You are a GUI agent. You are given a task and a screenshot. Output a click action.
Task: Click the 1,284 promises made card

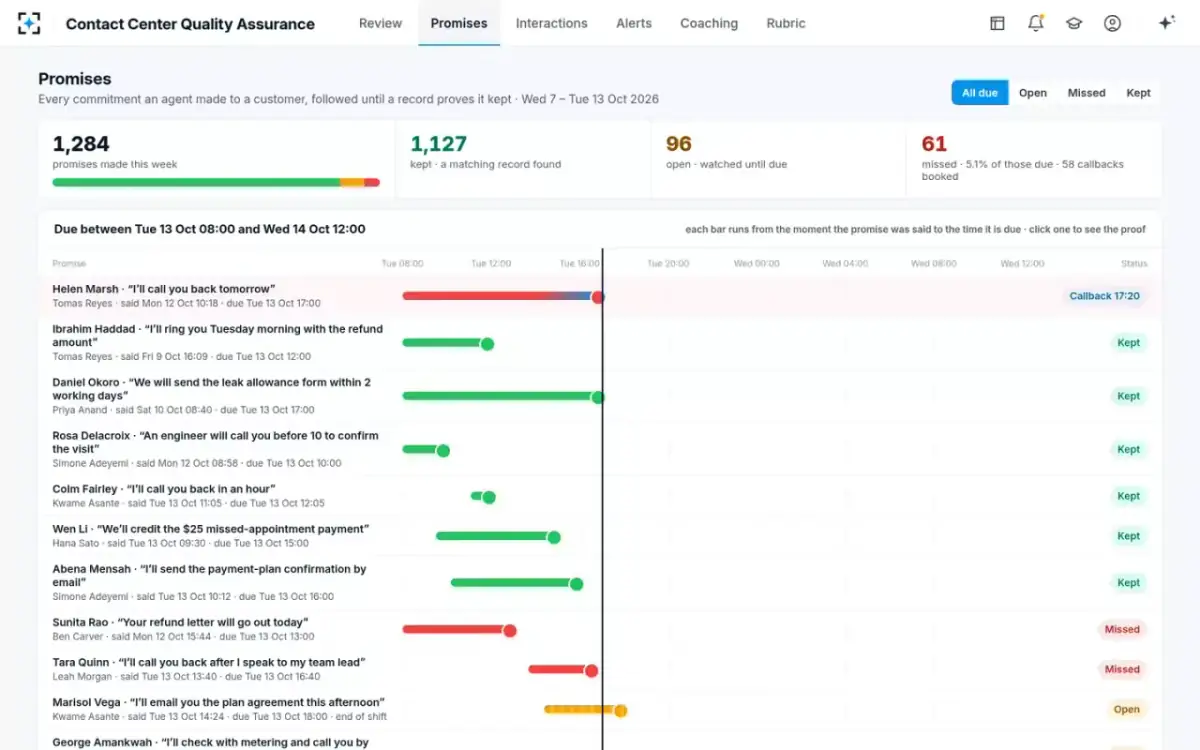pos(216,160)
